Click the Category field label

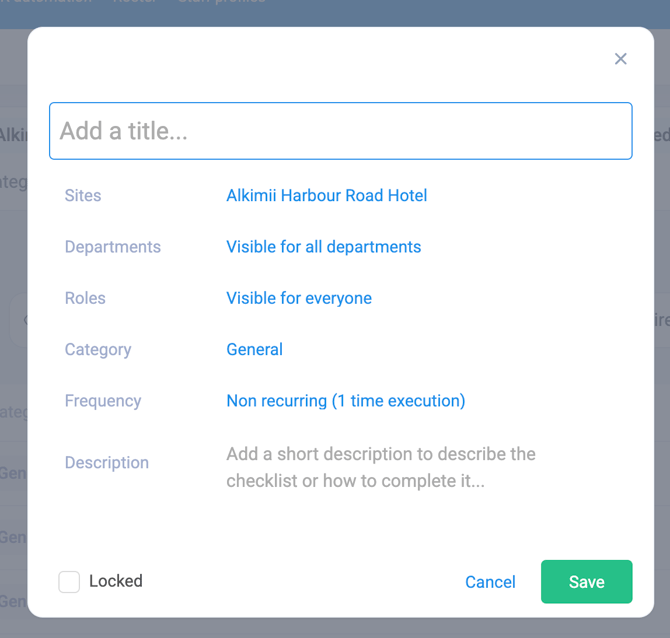[x=98, y=350]
